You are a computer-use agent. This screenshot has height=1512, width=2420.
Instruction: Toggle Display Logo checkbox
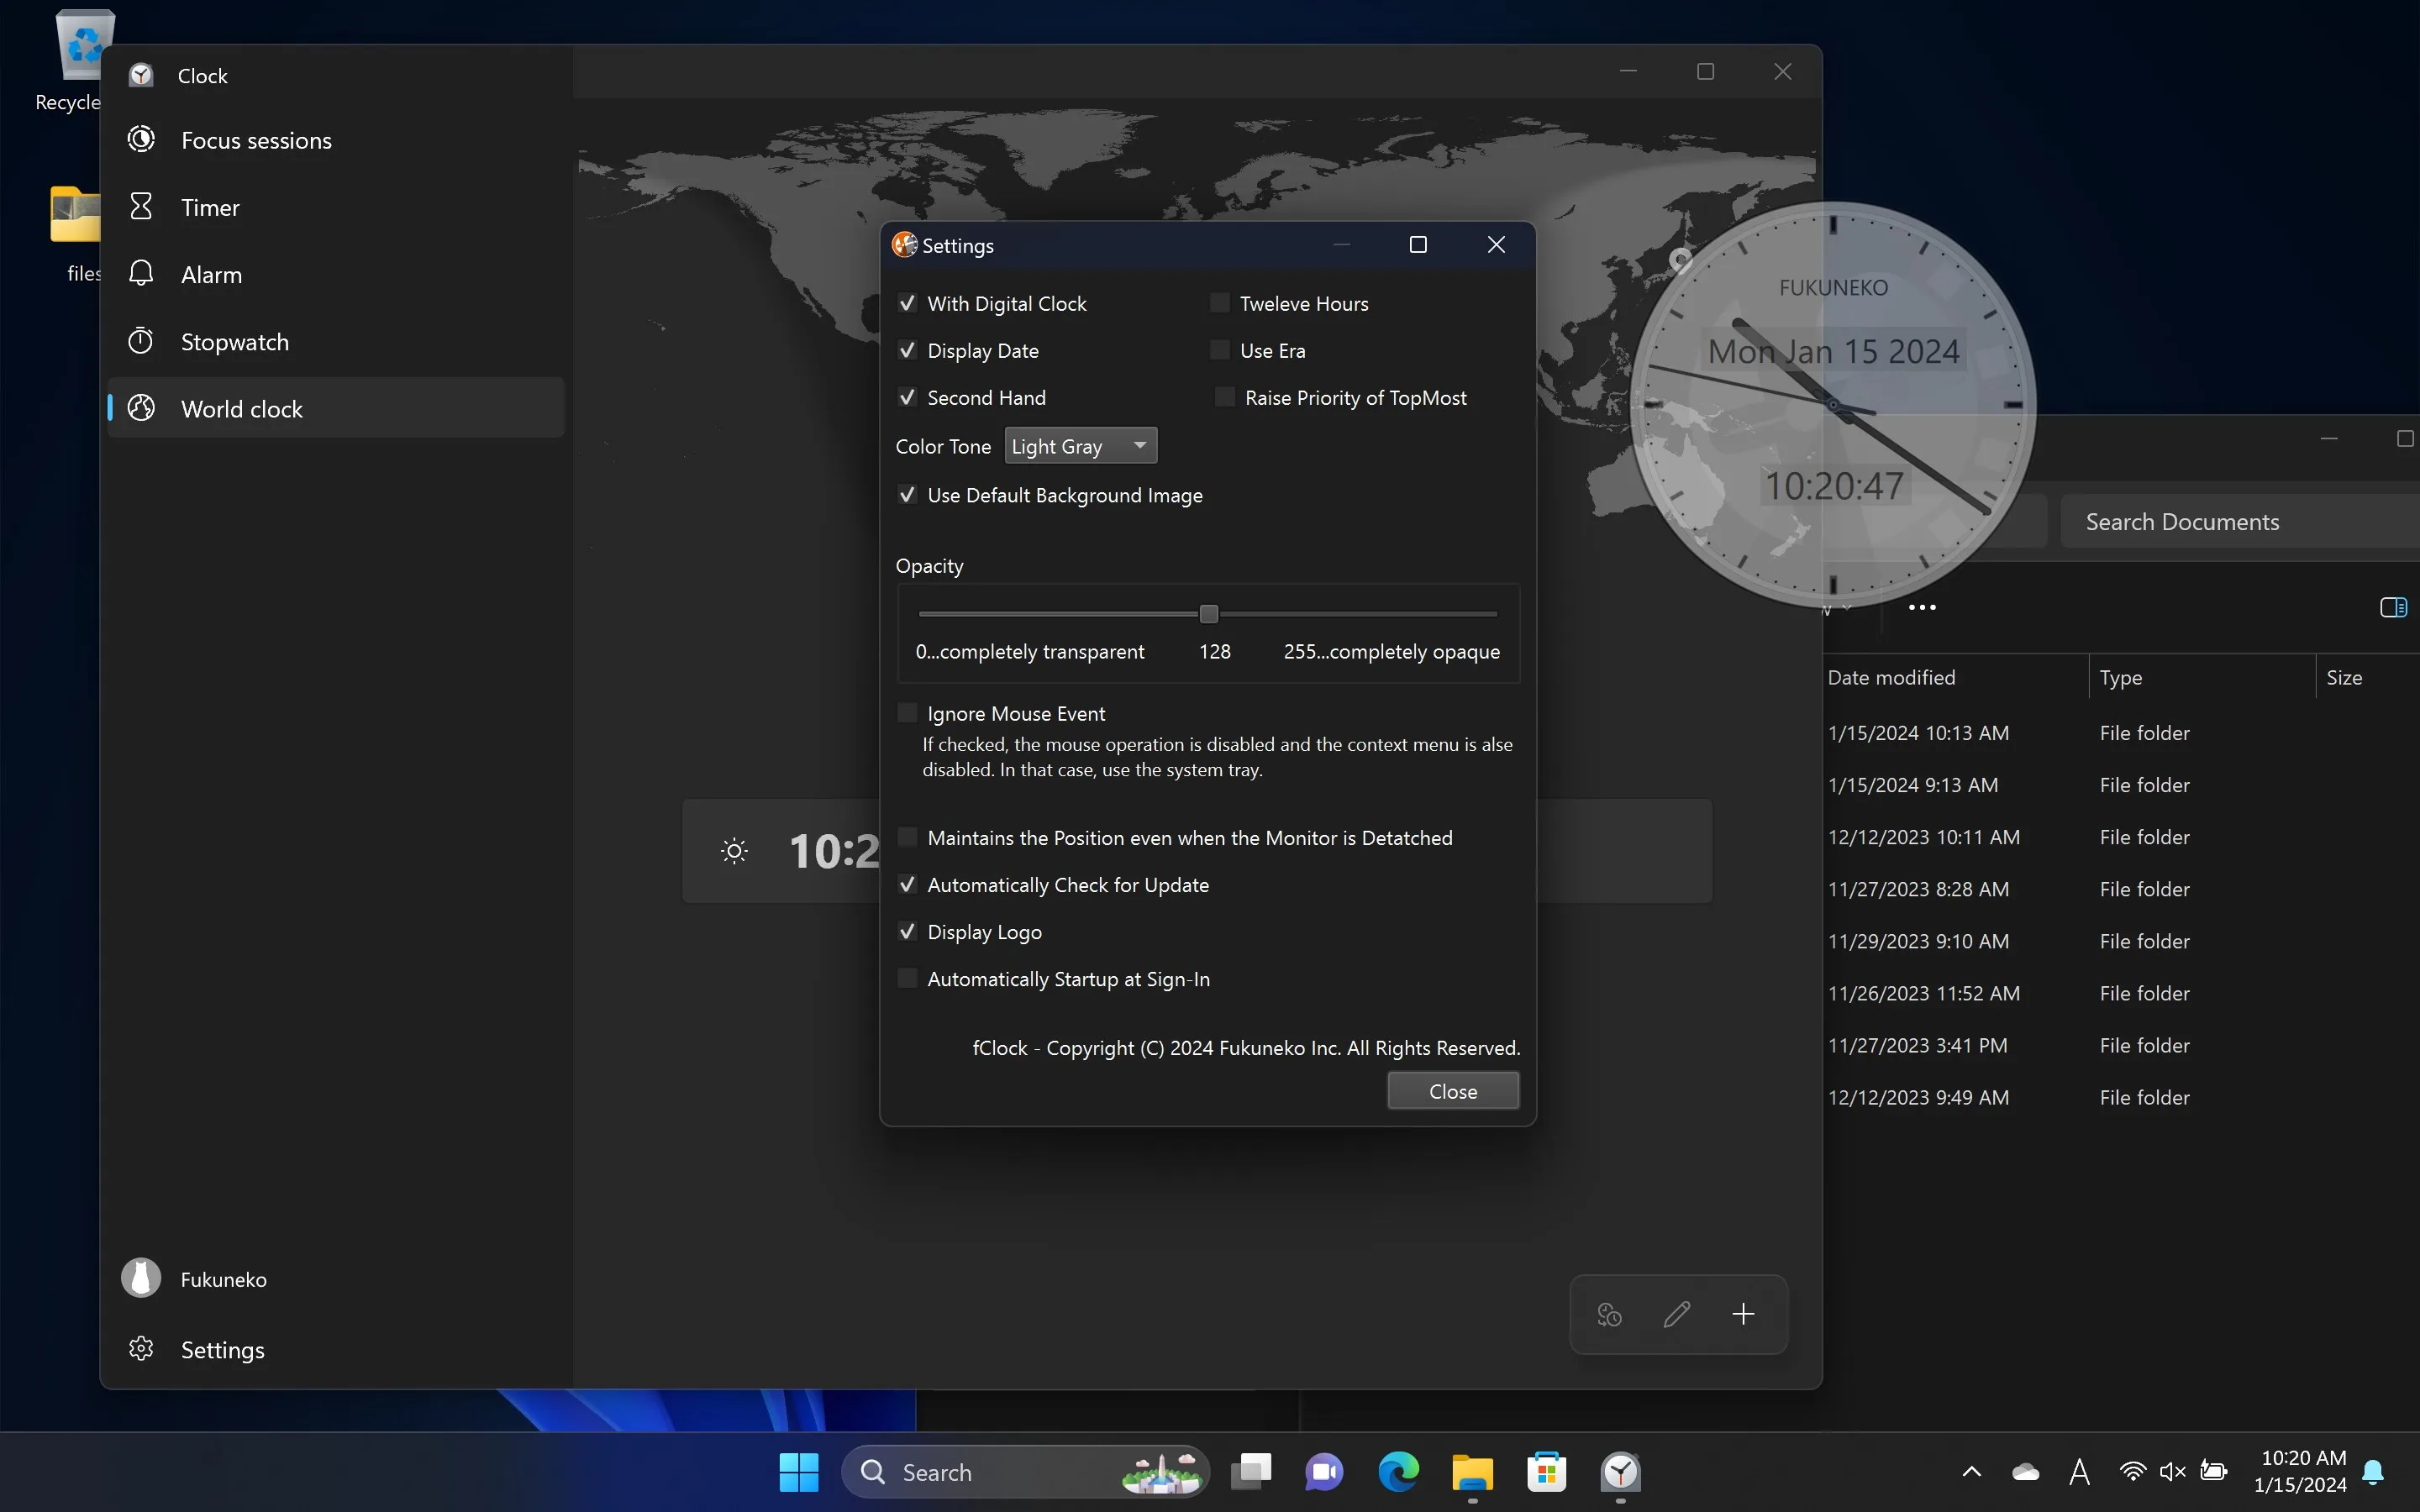tap(907, 931)
